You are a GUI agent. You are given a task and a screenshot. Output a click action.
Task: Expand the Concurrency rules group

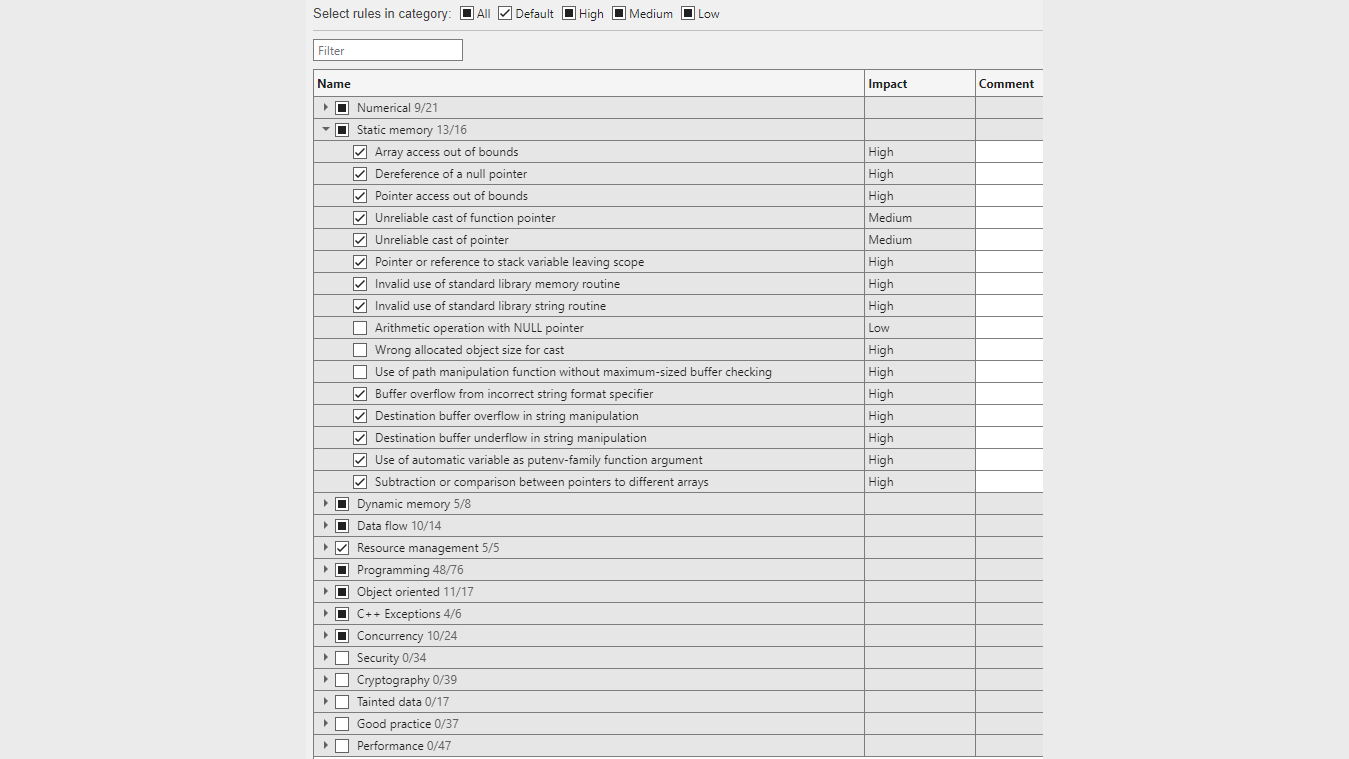(325, 636)
